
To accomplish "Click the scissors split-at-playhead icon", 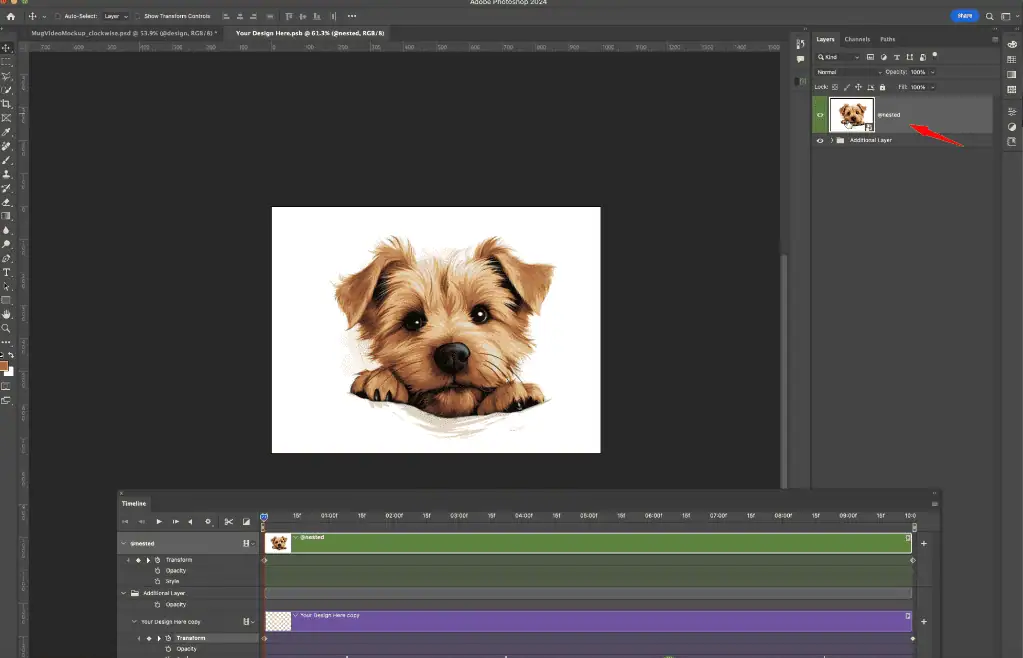I will [228, 521].
